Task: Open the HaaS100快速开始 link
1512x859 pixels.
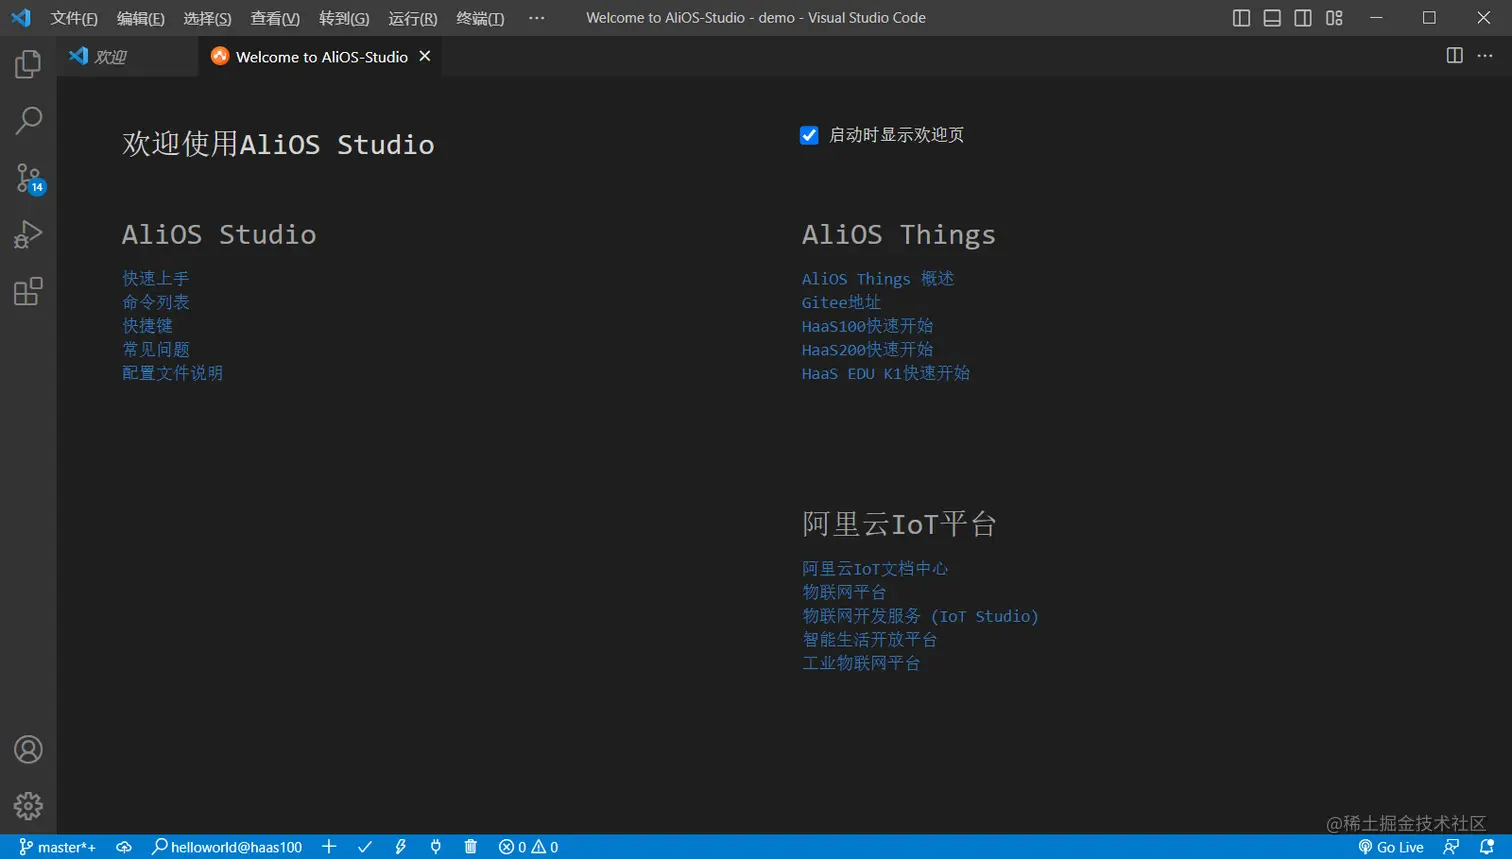Action: click(x=867, y=326)
